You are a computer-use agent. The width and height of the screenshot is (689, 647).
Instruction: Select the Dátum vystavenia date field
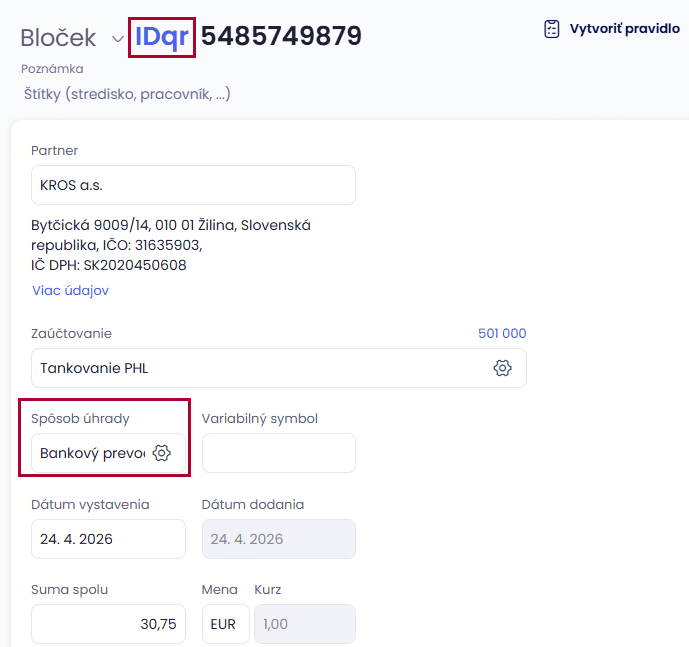click(108, 539)
